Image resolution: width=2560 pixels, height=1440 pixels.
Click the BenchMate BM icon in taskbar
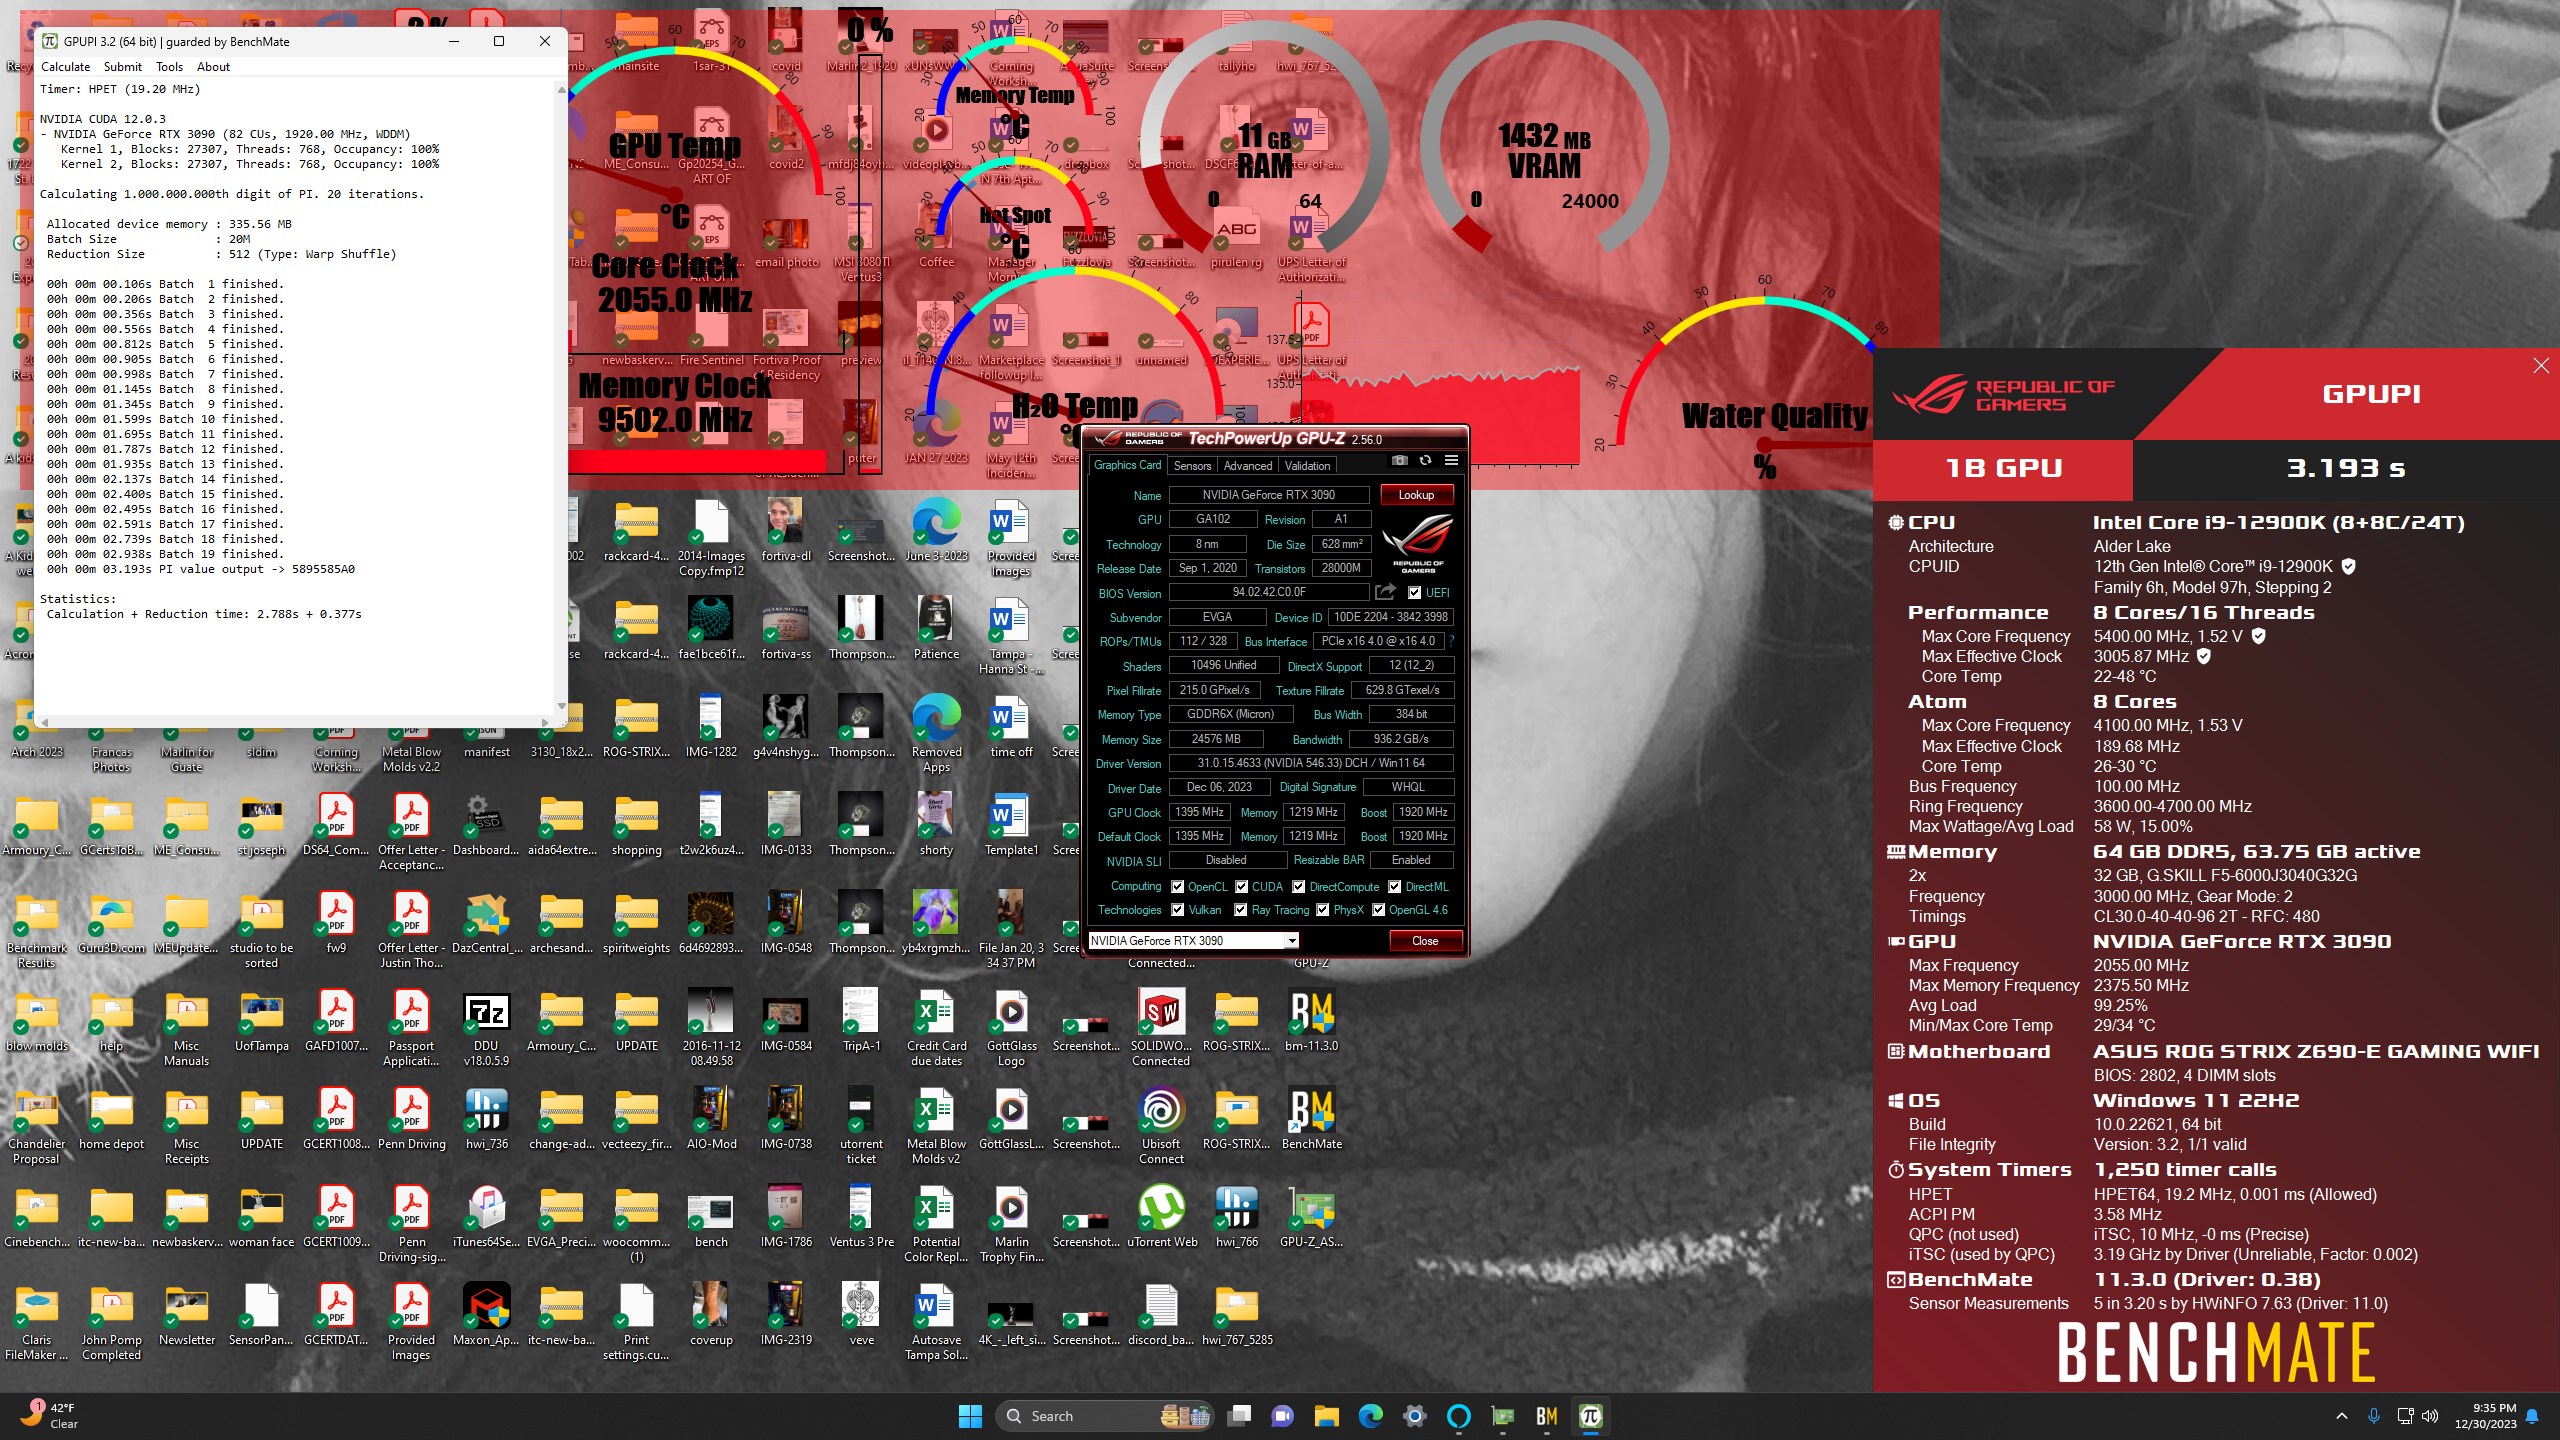pyautogui.click(x=1546, y=1415)
